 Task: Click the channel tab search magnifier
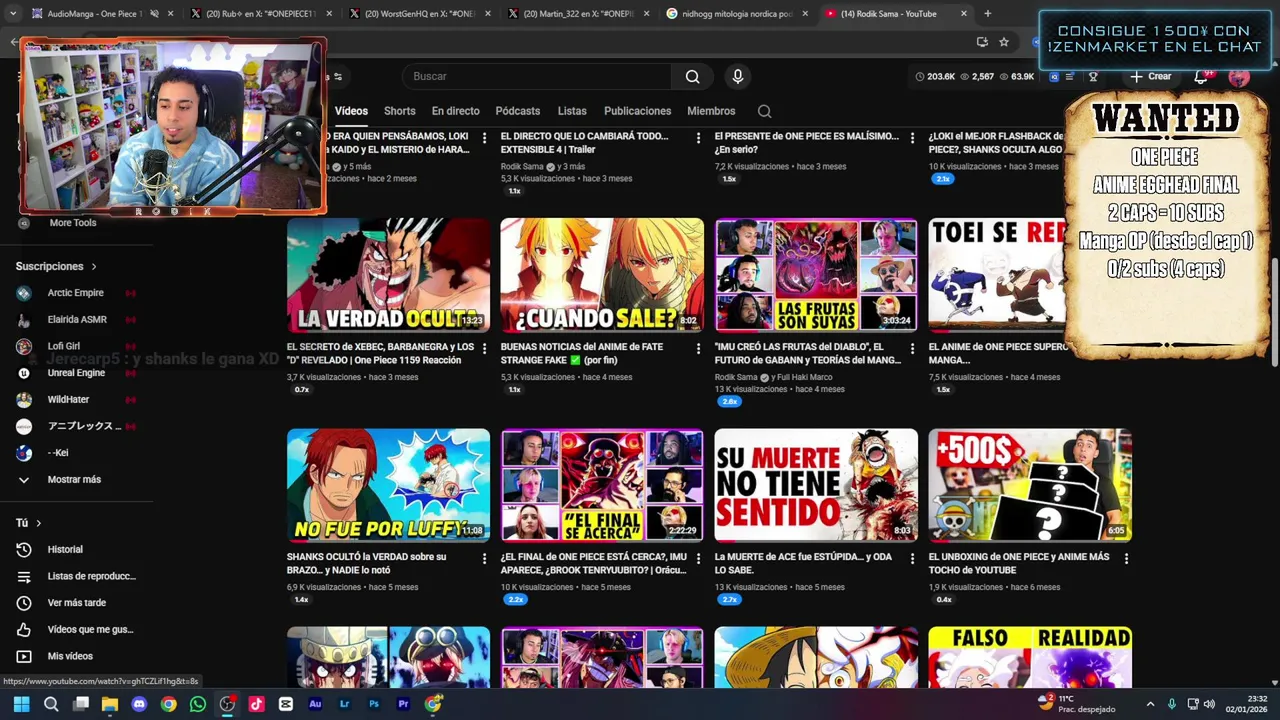(x=764, y=111)
